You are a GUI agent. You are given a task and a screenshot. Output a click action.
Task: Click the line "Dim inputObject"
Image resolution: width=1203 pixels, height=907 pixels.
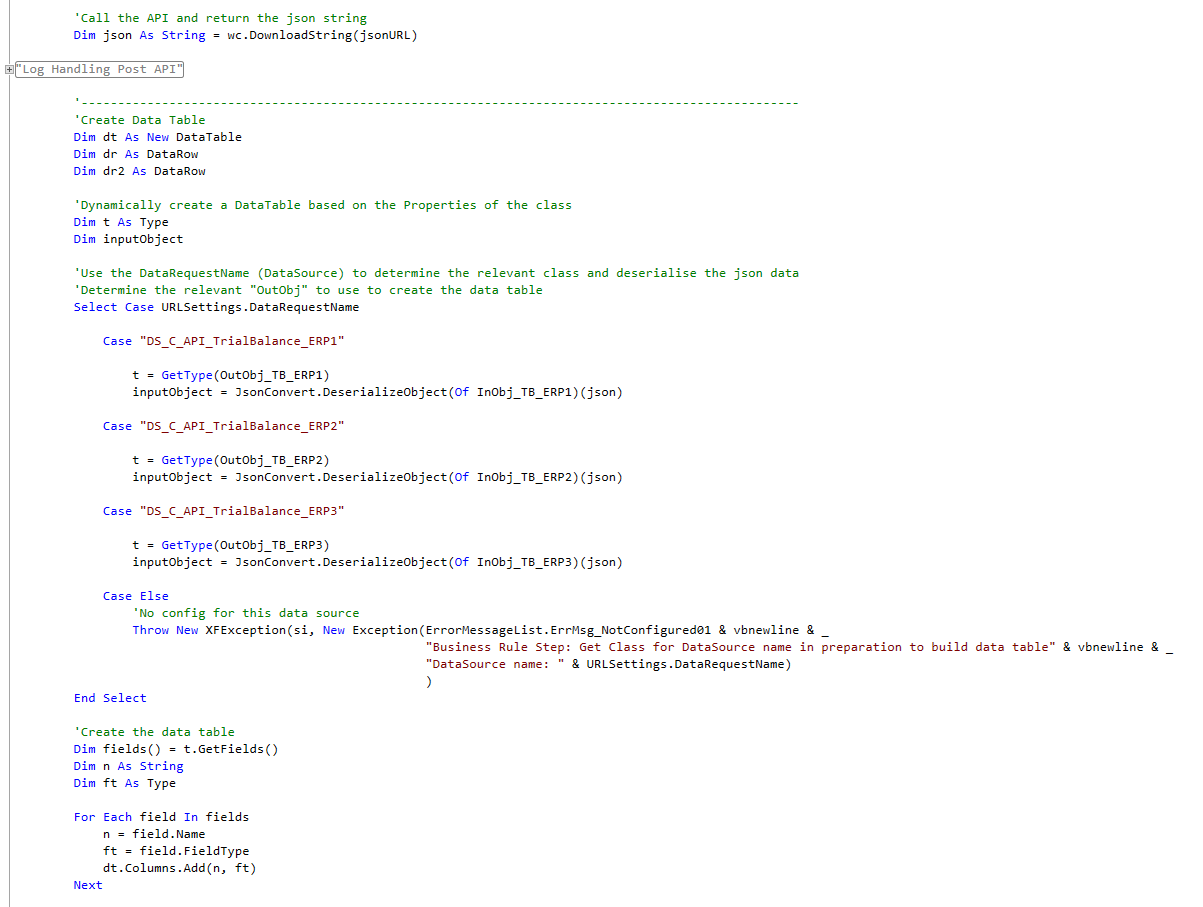pyautogui.click(x=129, y=239)
